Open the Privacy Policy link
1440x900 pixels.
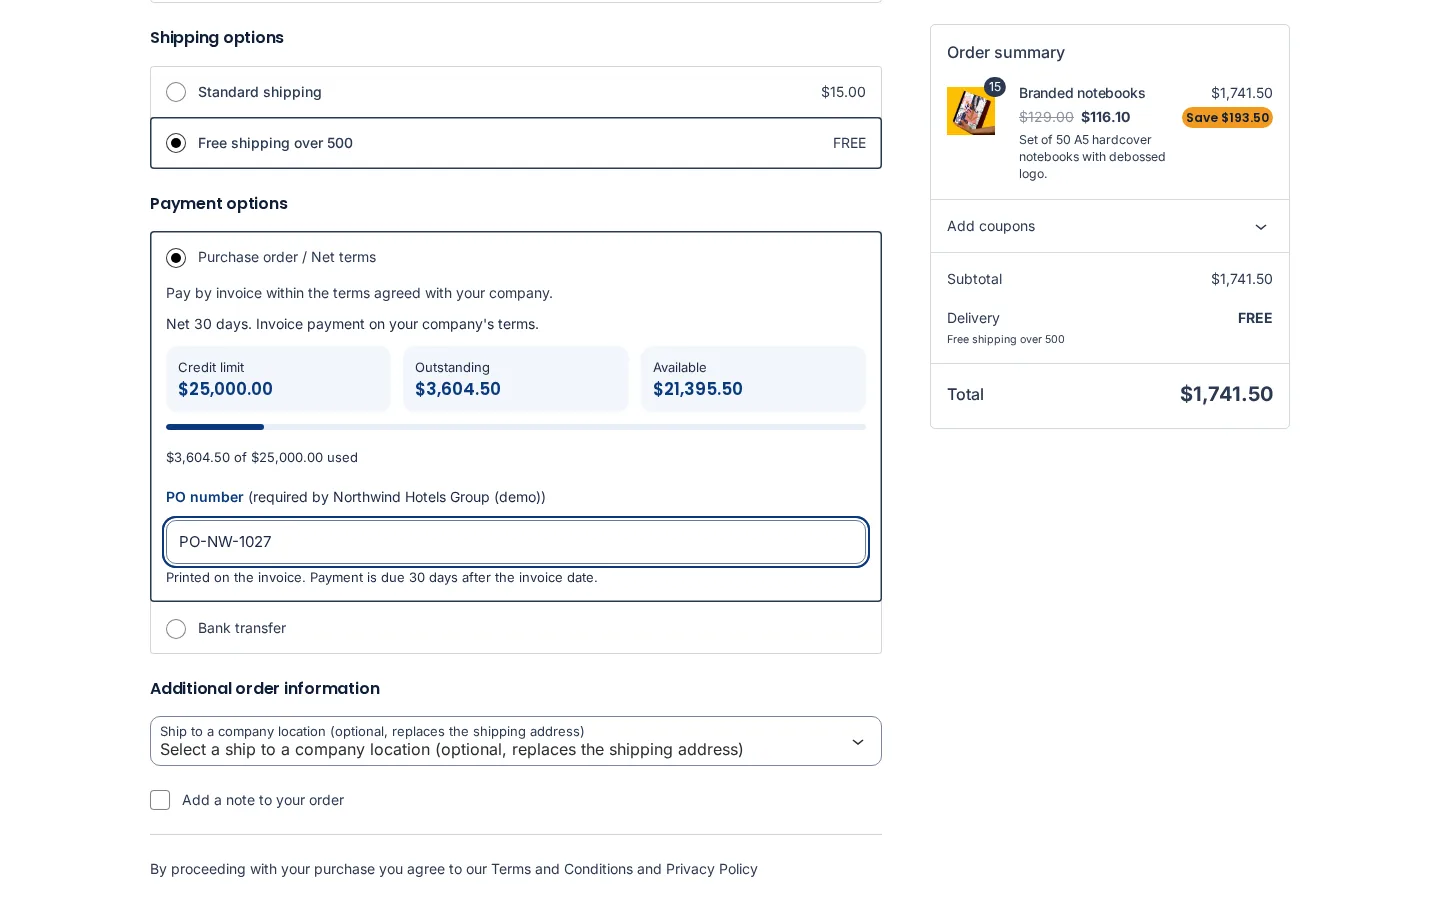712,869
